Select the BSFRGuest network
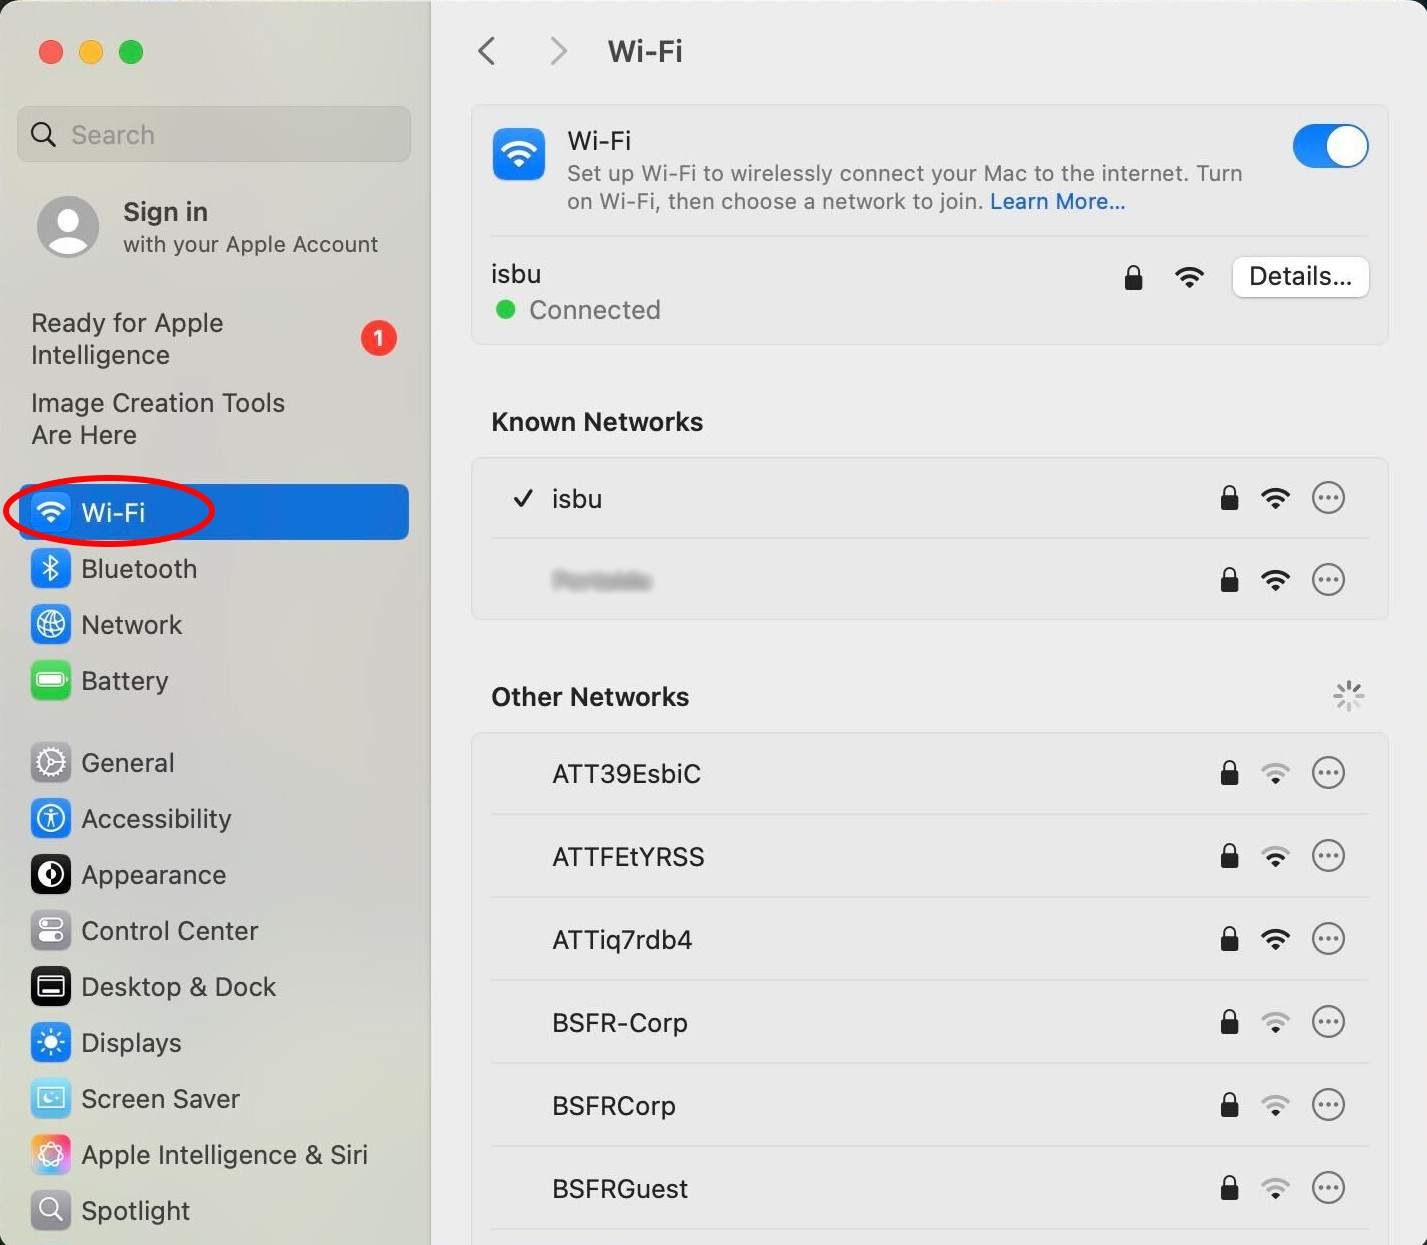The image size is (1427, 1245). point(930,1188)
